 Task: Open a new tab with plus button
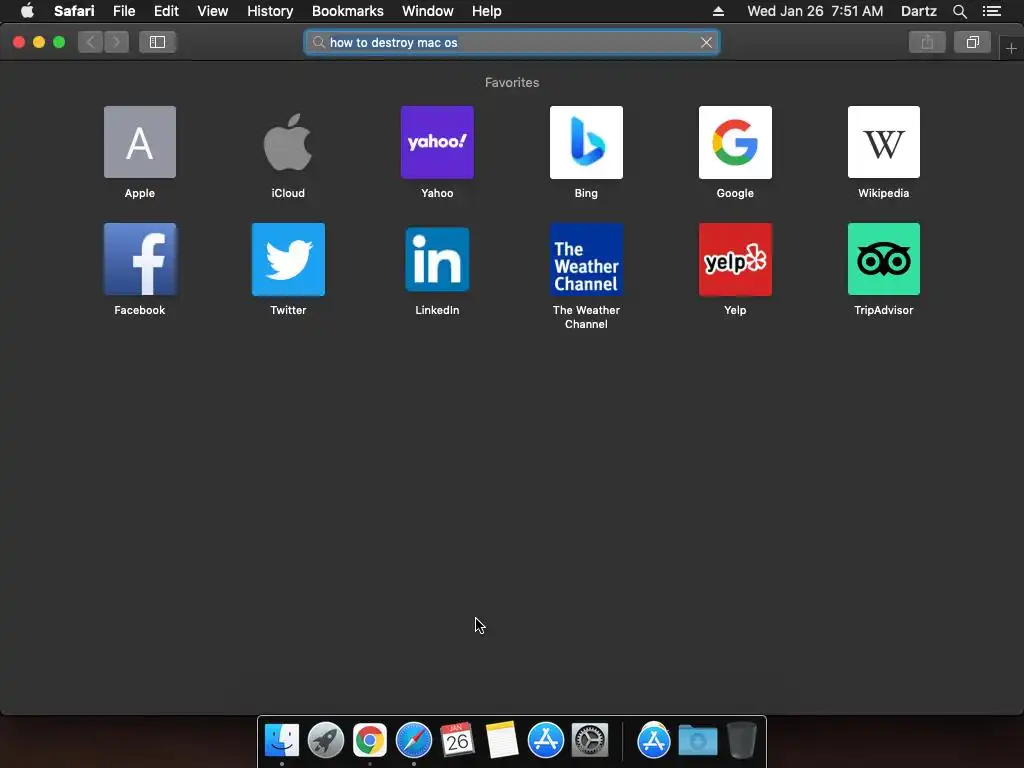(x=1011, y=48)
